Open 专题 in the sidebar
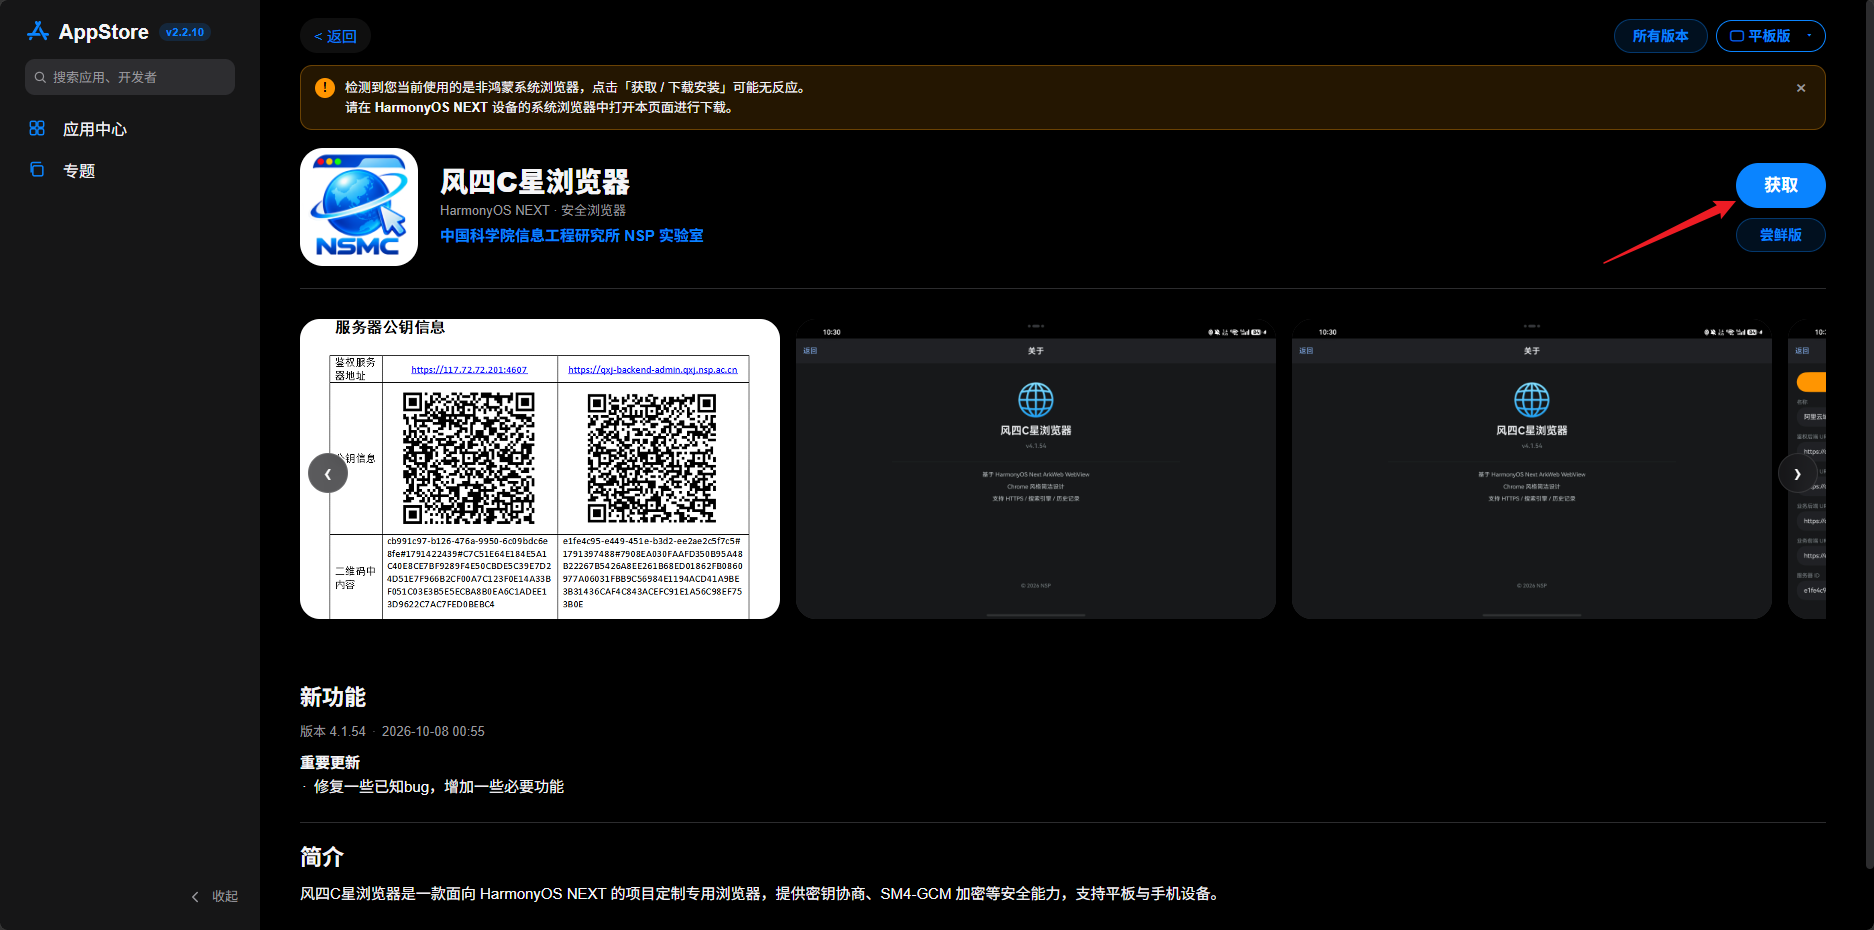 tap(78, 171)
